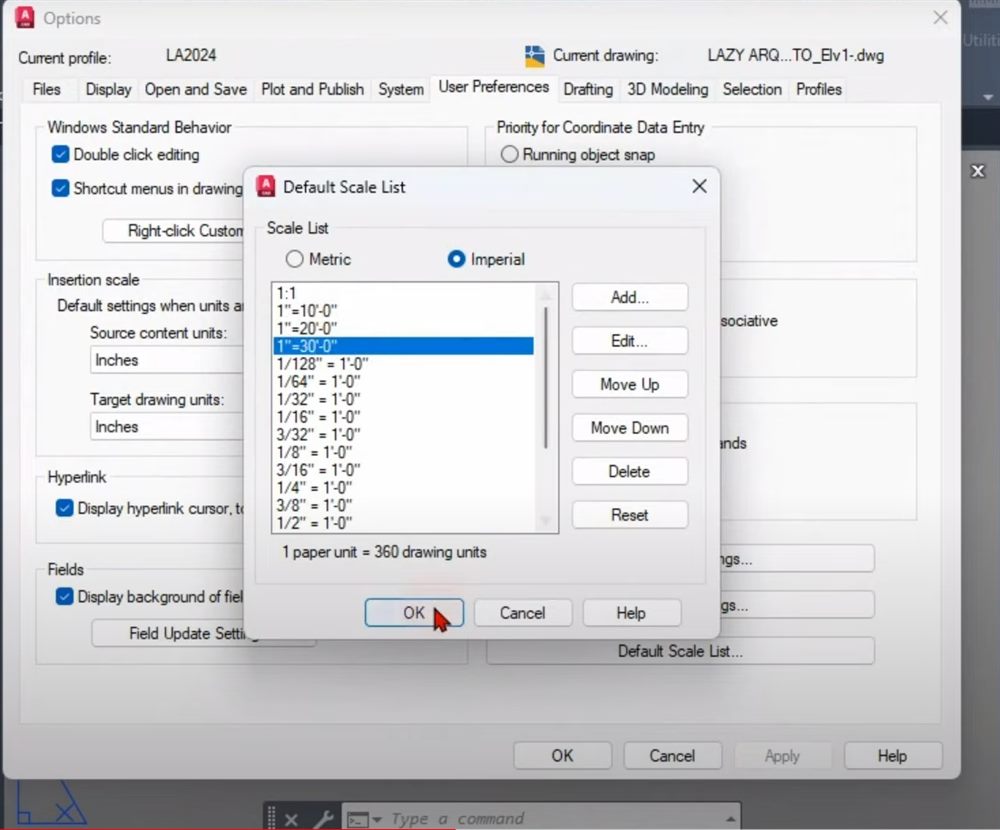Select scale 1/8" = 1'-0"
This screenshot has height=830, width=1000.
[x=403, y=452]
